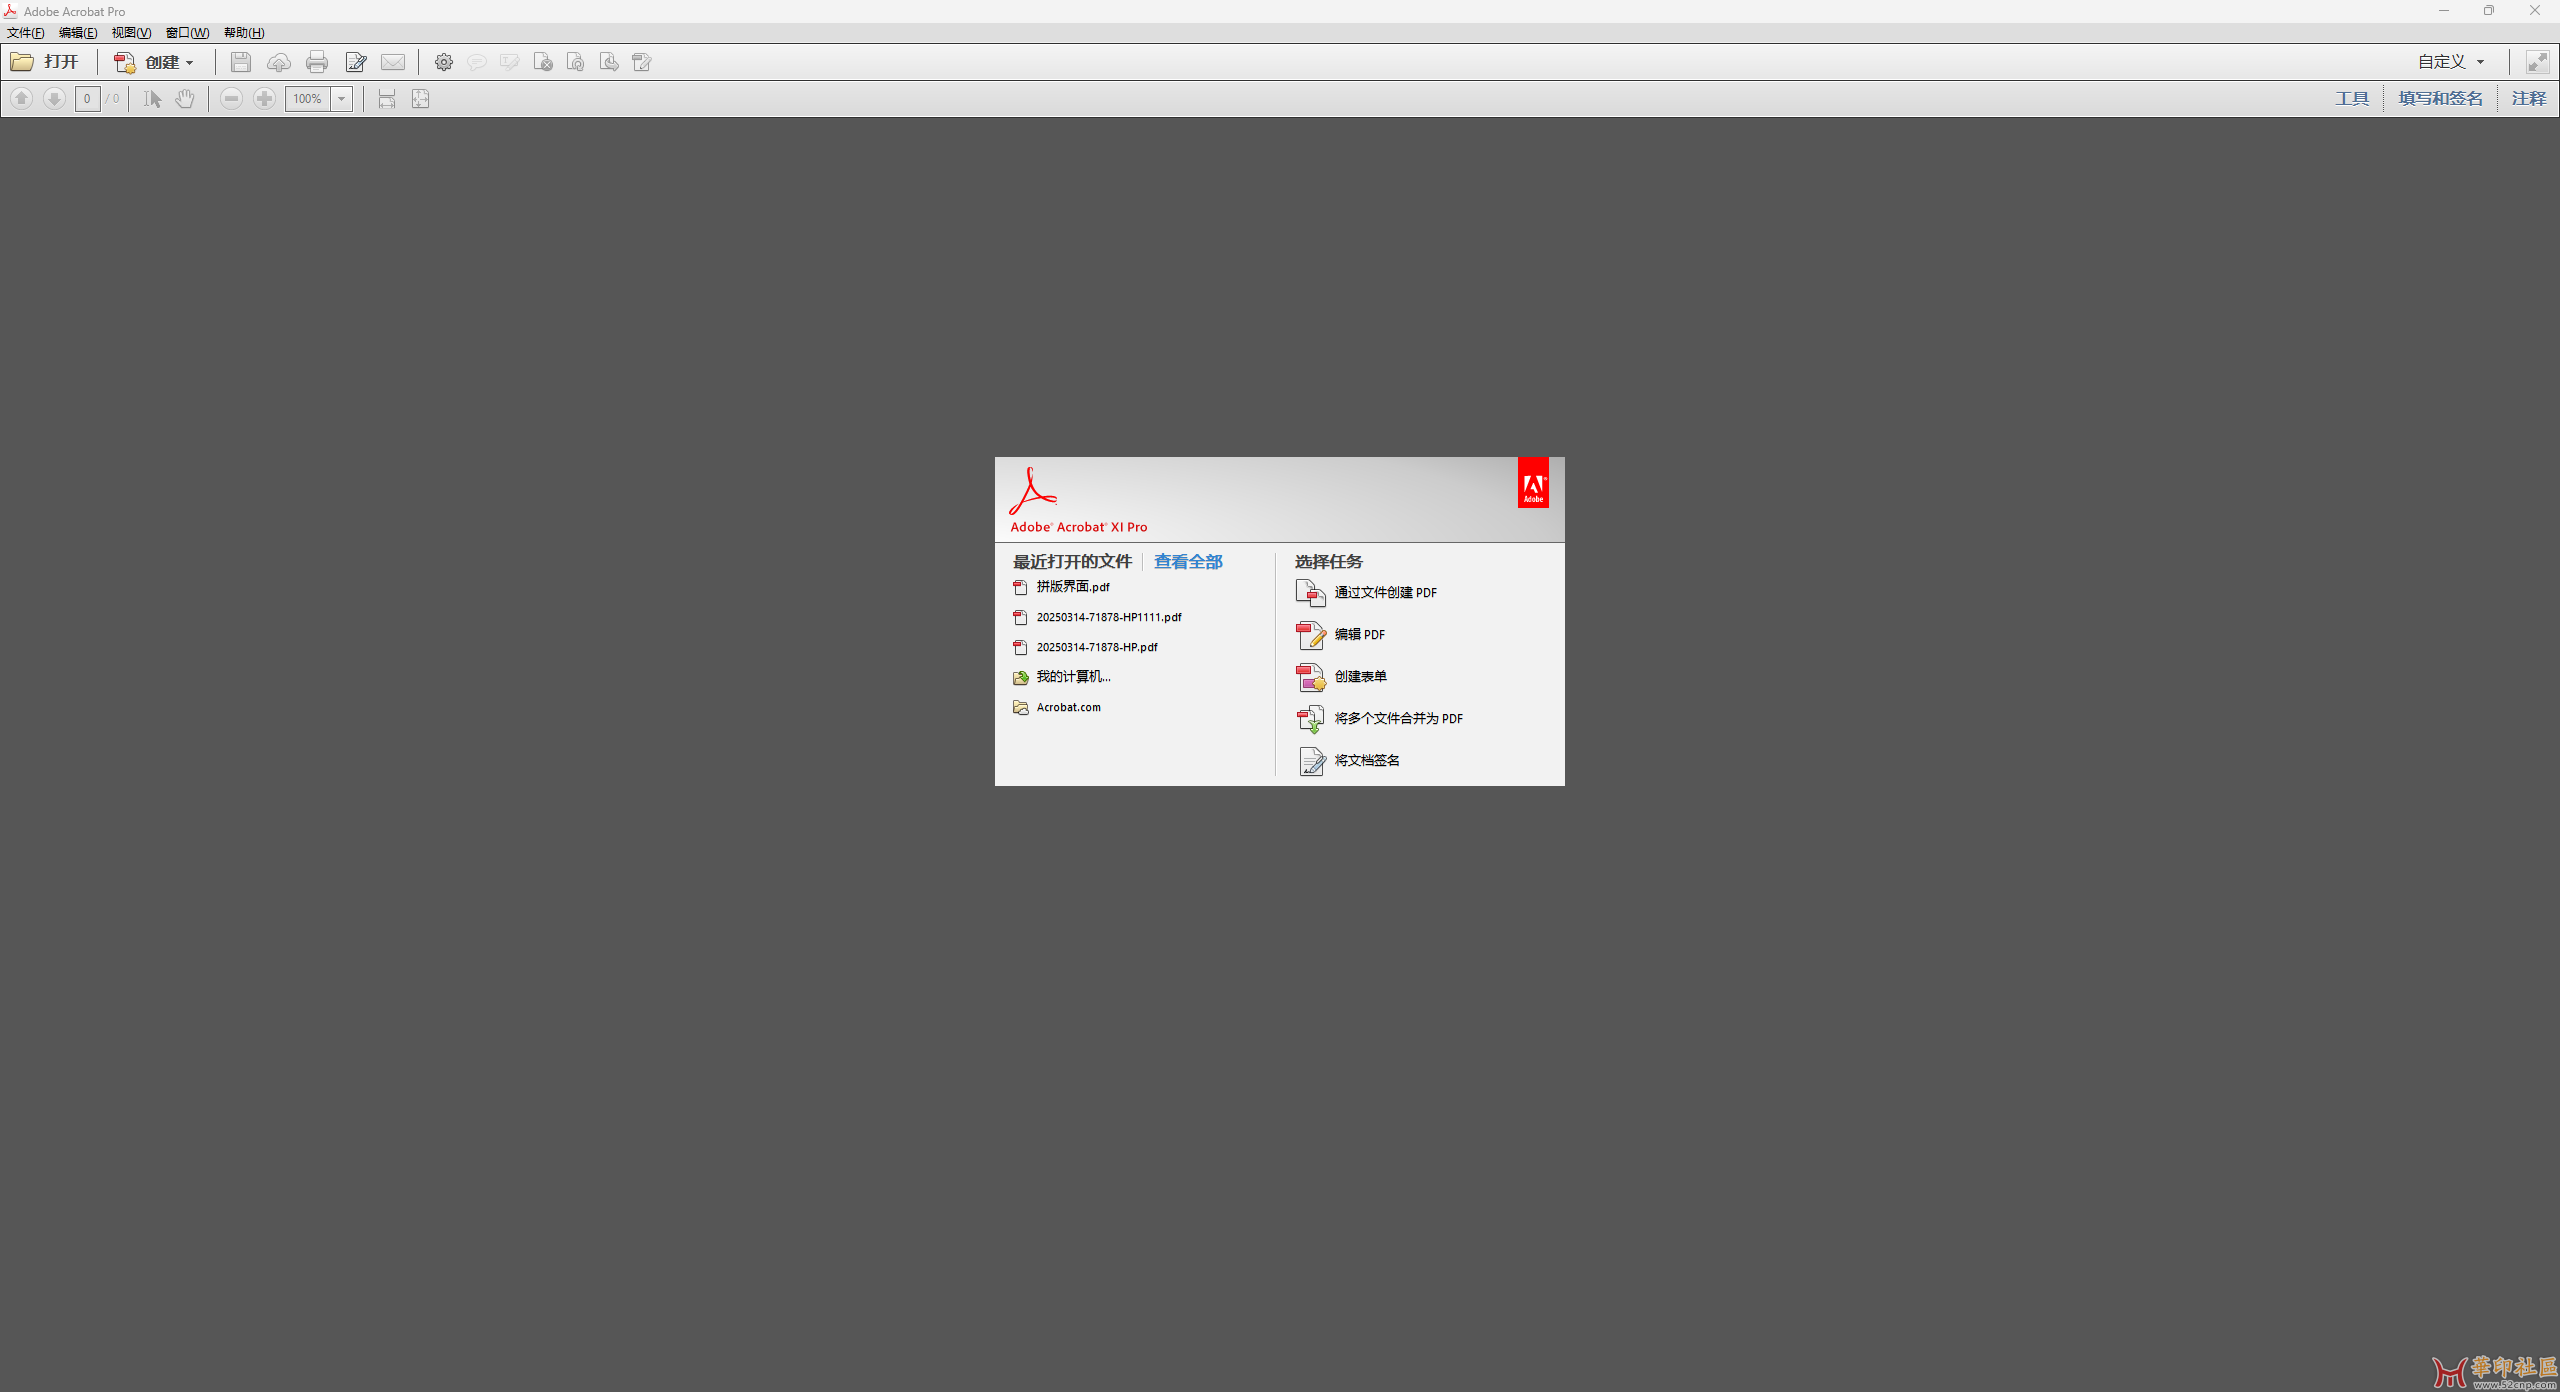This screenshot has height=1392, width=2560.
Task: Click the zoom in plus icon
Action: tap(264, 98)
